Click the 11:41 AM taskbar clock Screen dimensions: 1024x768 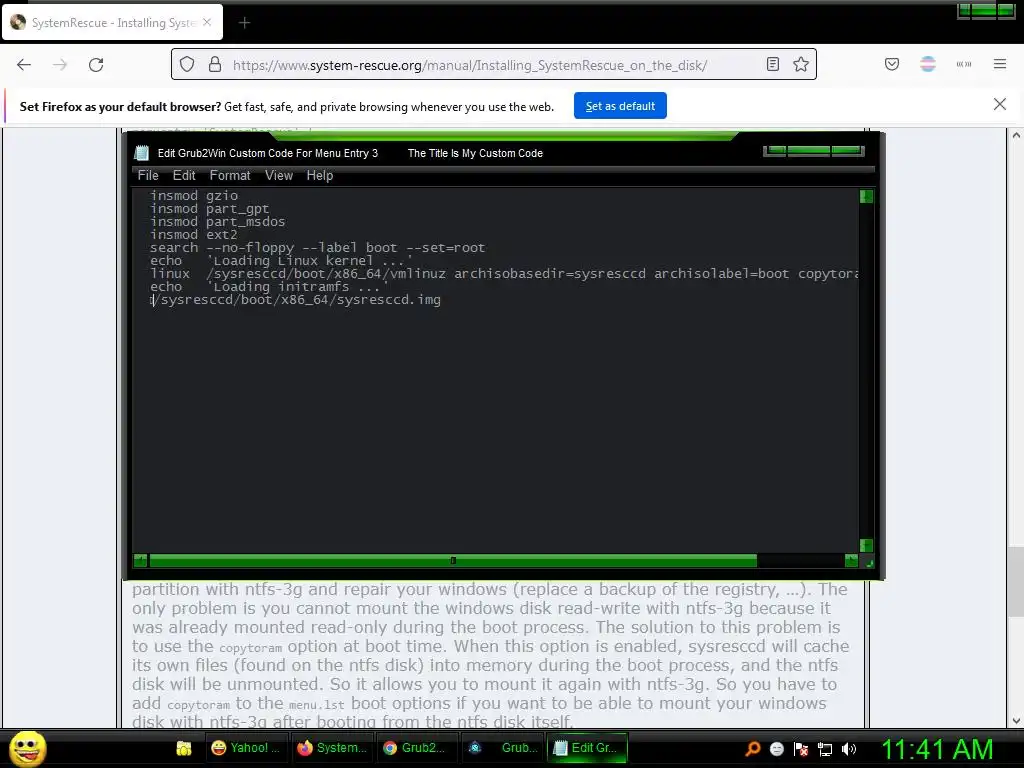[x=938, y=749]
